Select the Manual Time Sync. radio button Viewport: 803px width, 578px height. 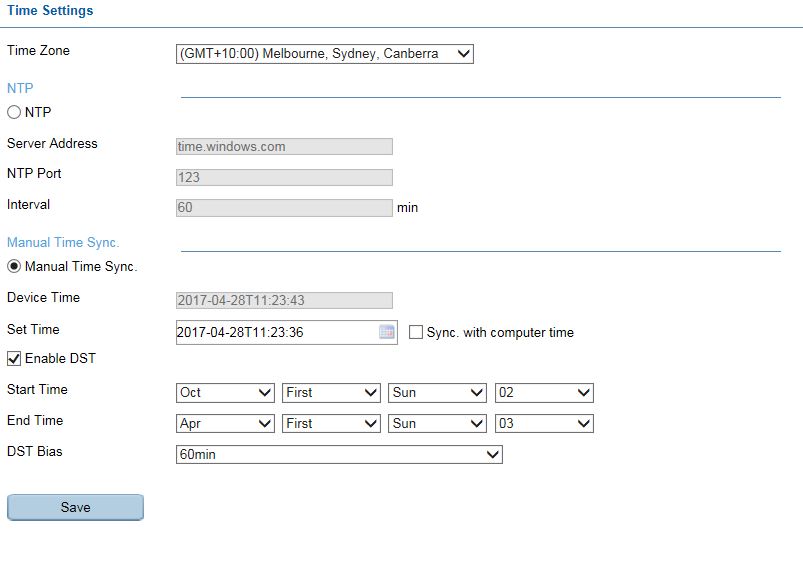(x=14, y=267)
